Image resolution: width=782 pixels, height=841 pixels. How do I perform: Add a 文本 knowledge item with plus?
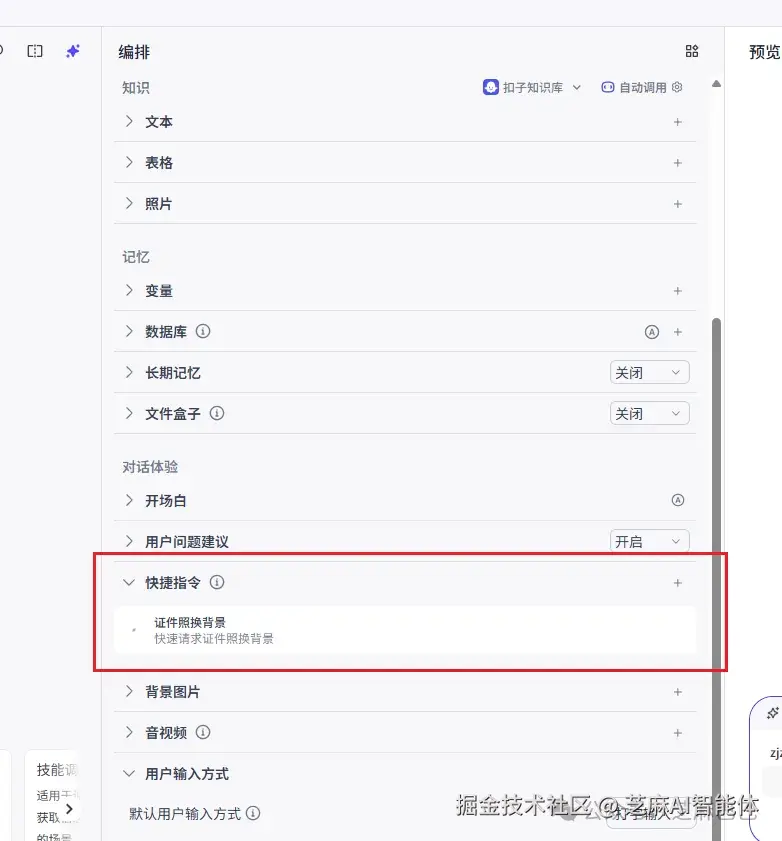click(x=677, y=122)
